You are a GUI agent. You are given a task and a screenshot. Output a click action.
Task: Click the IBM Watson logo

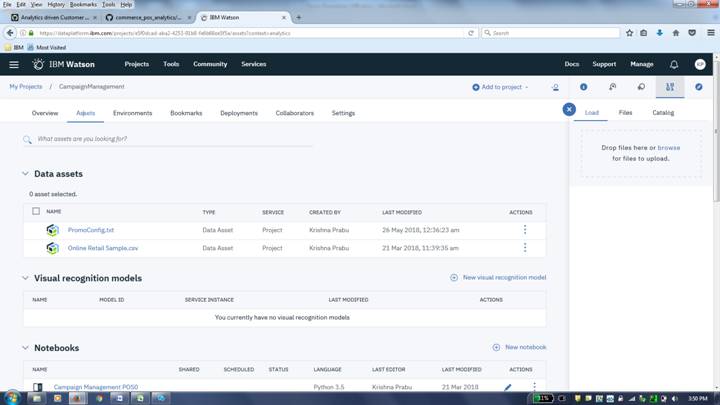coord(63,64)
